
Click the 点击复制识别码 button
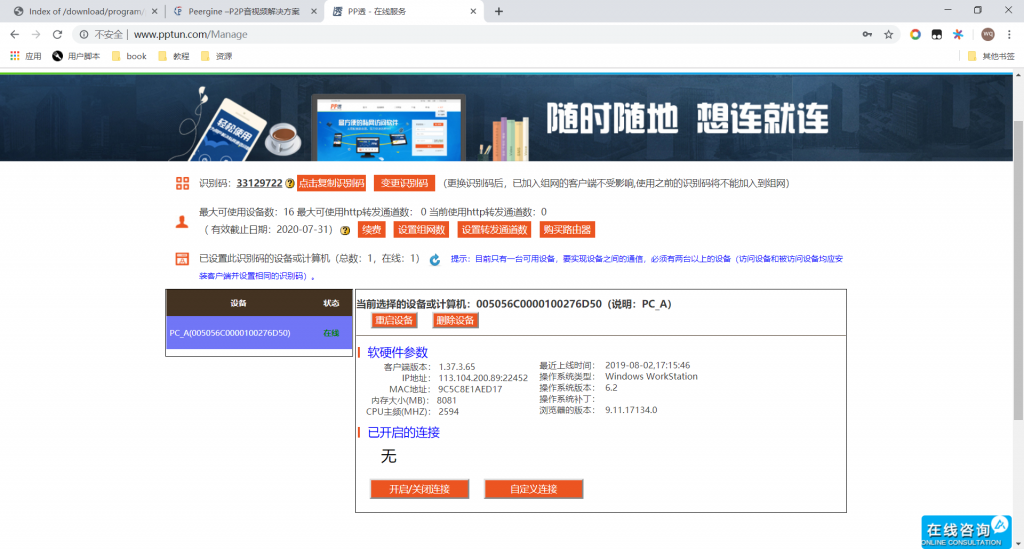331,183
